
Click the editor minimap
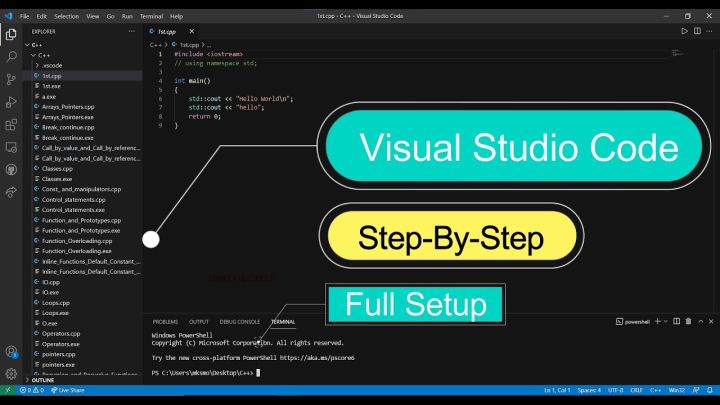pyautogui.click(x=677, y=54)
